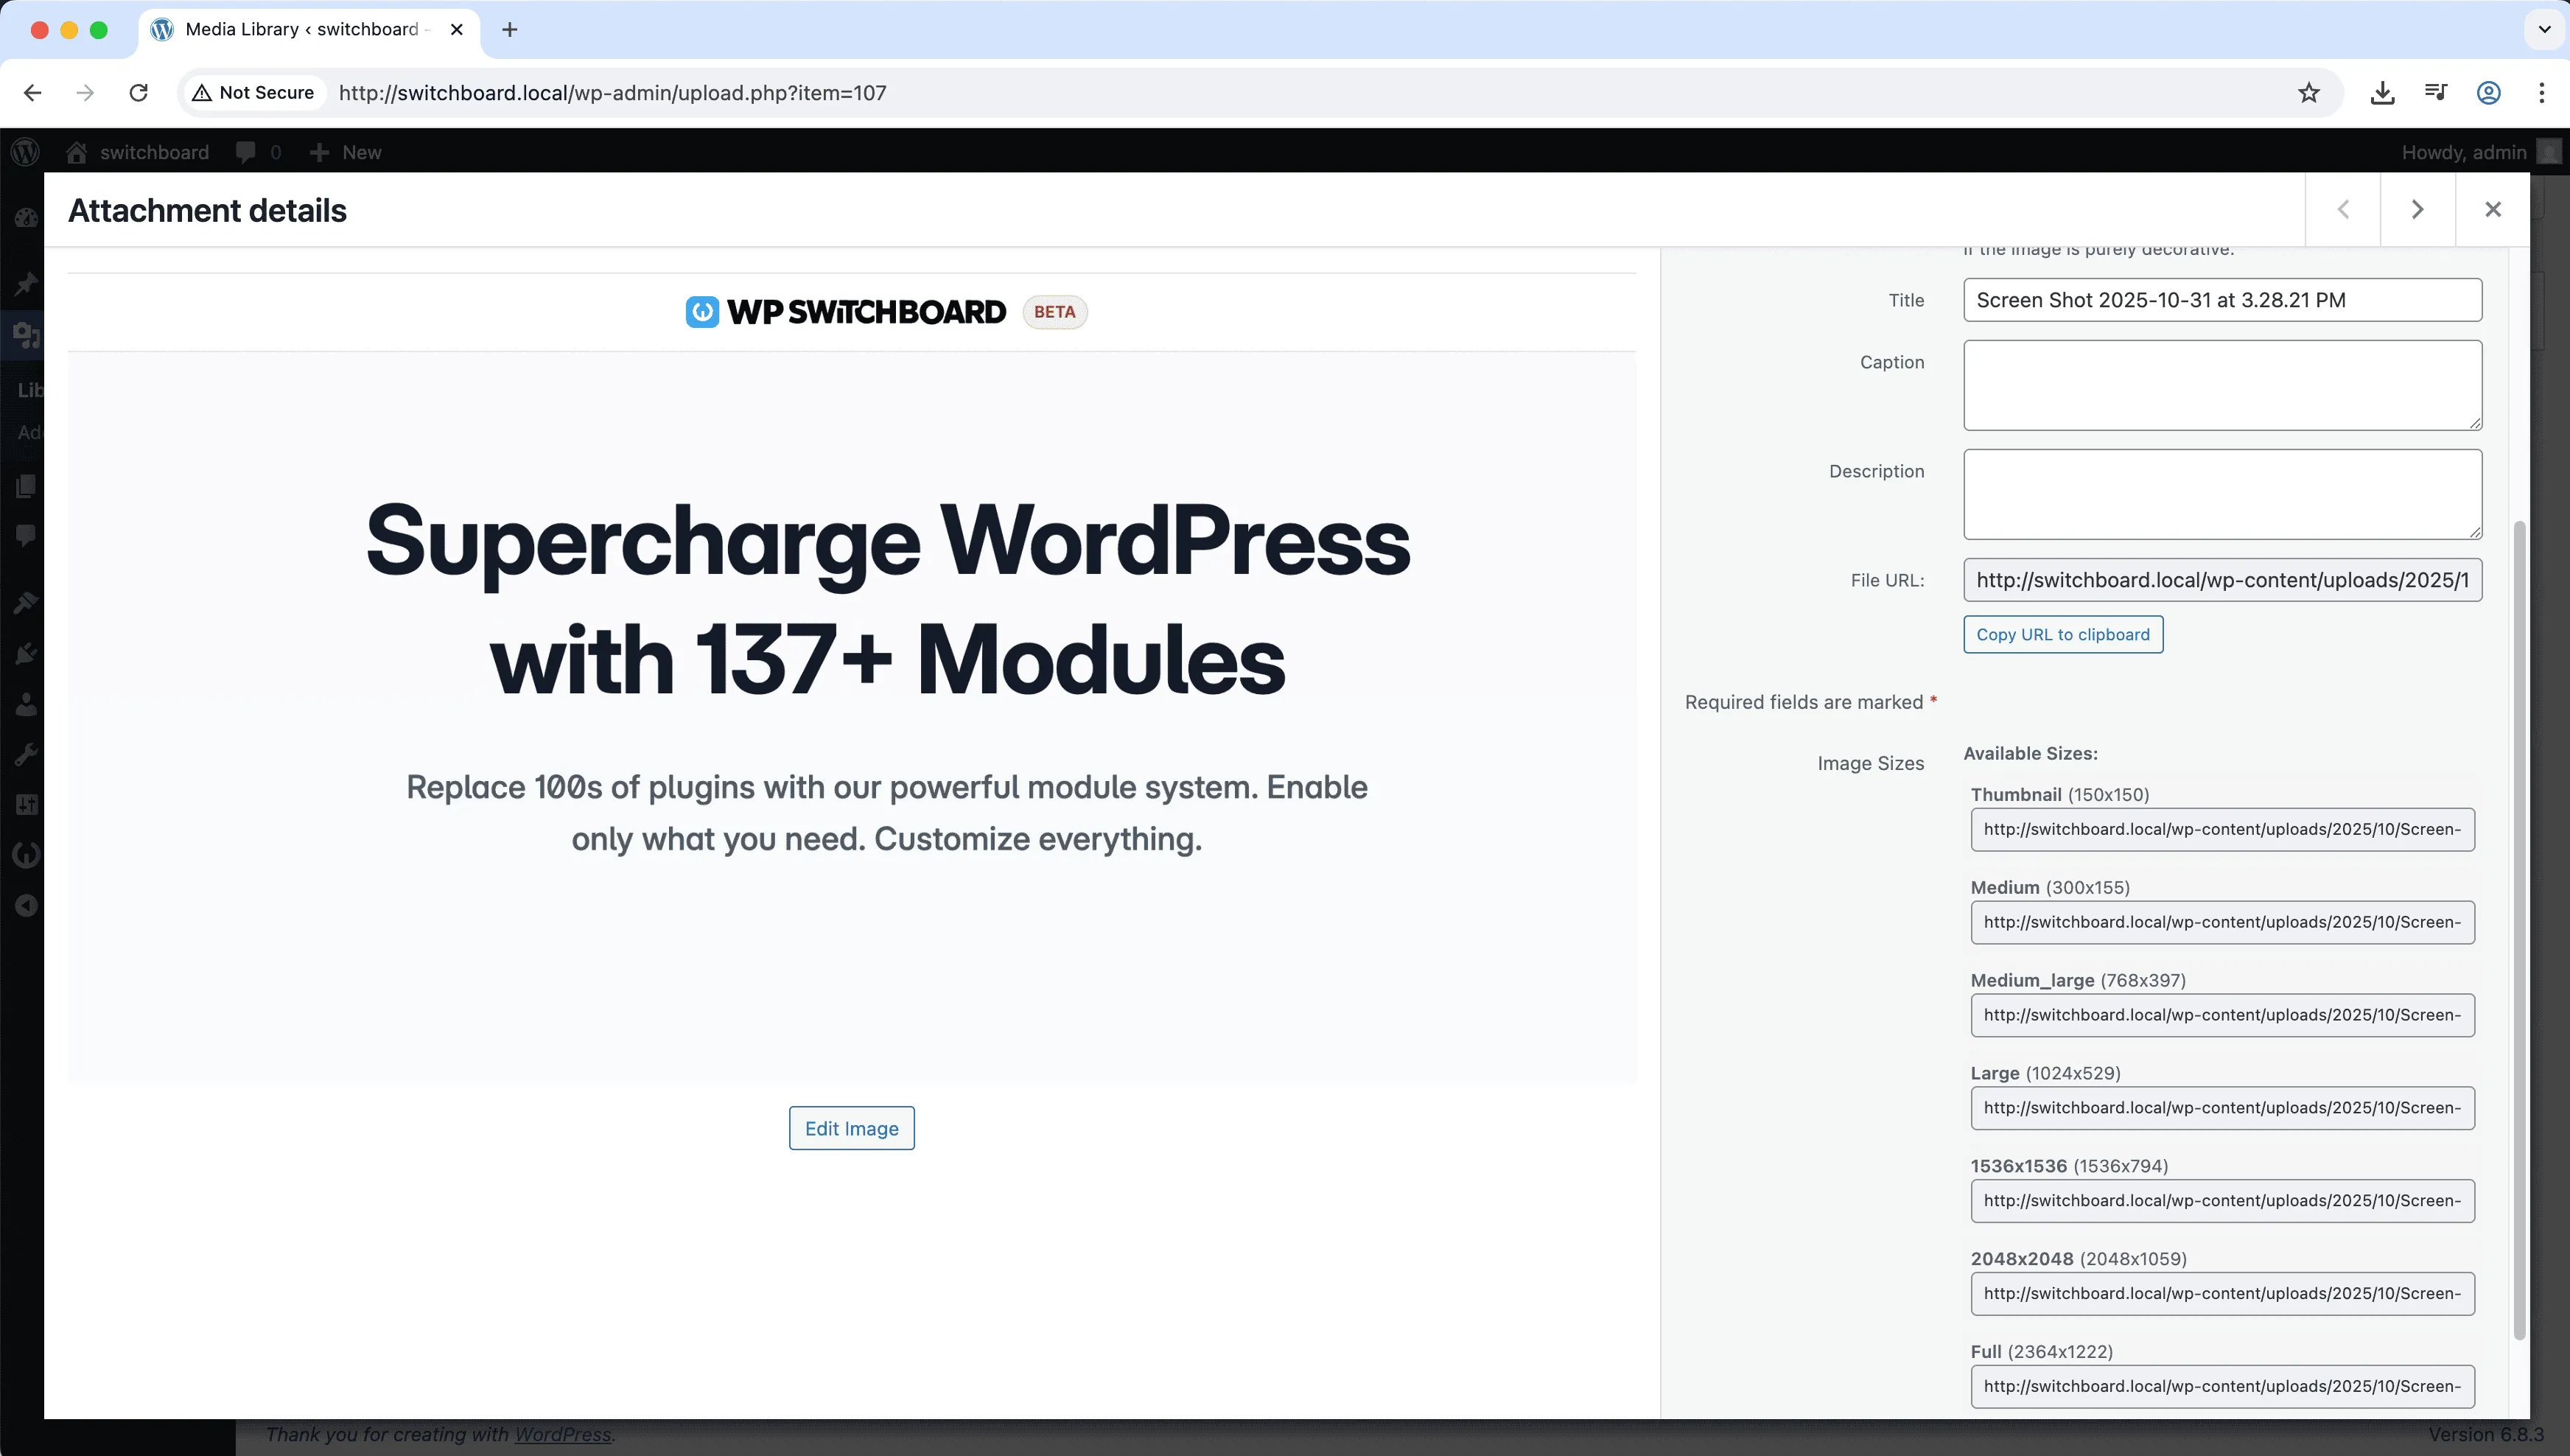Open the Media library icon
2570x1456 pixels.
coord(27,335)
